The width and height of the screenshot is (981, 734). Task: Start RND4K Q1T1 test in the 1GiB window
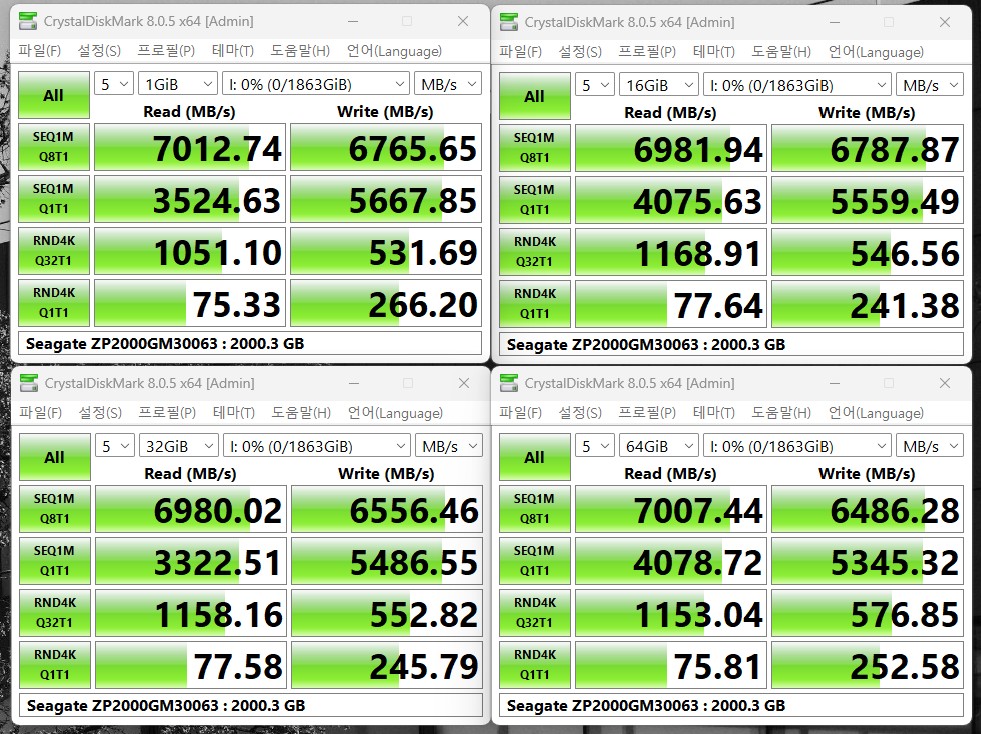(x=53, y=303)
